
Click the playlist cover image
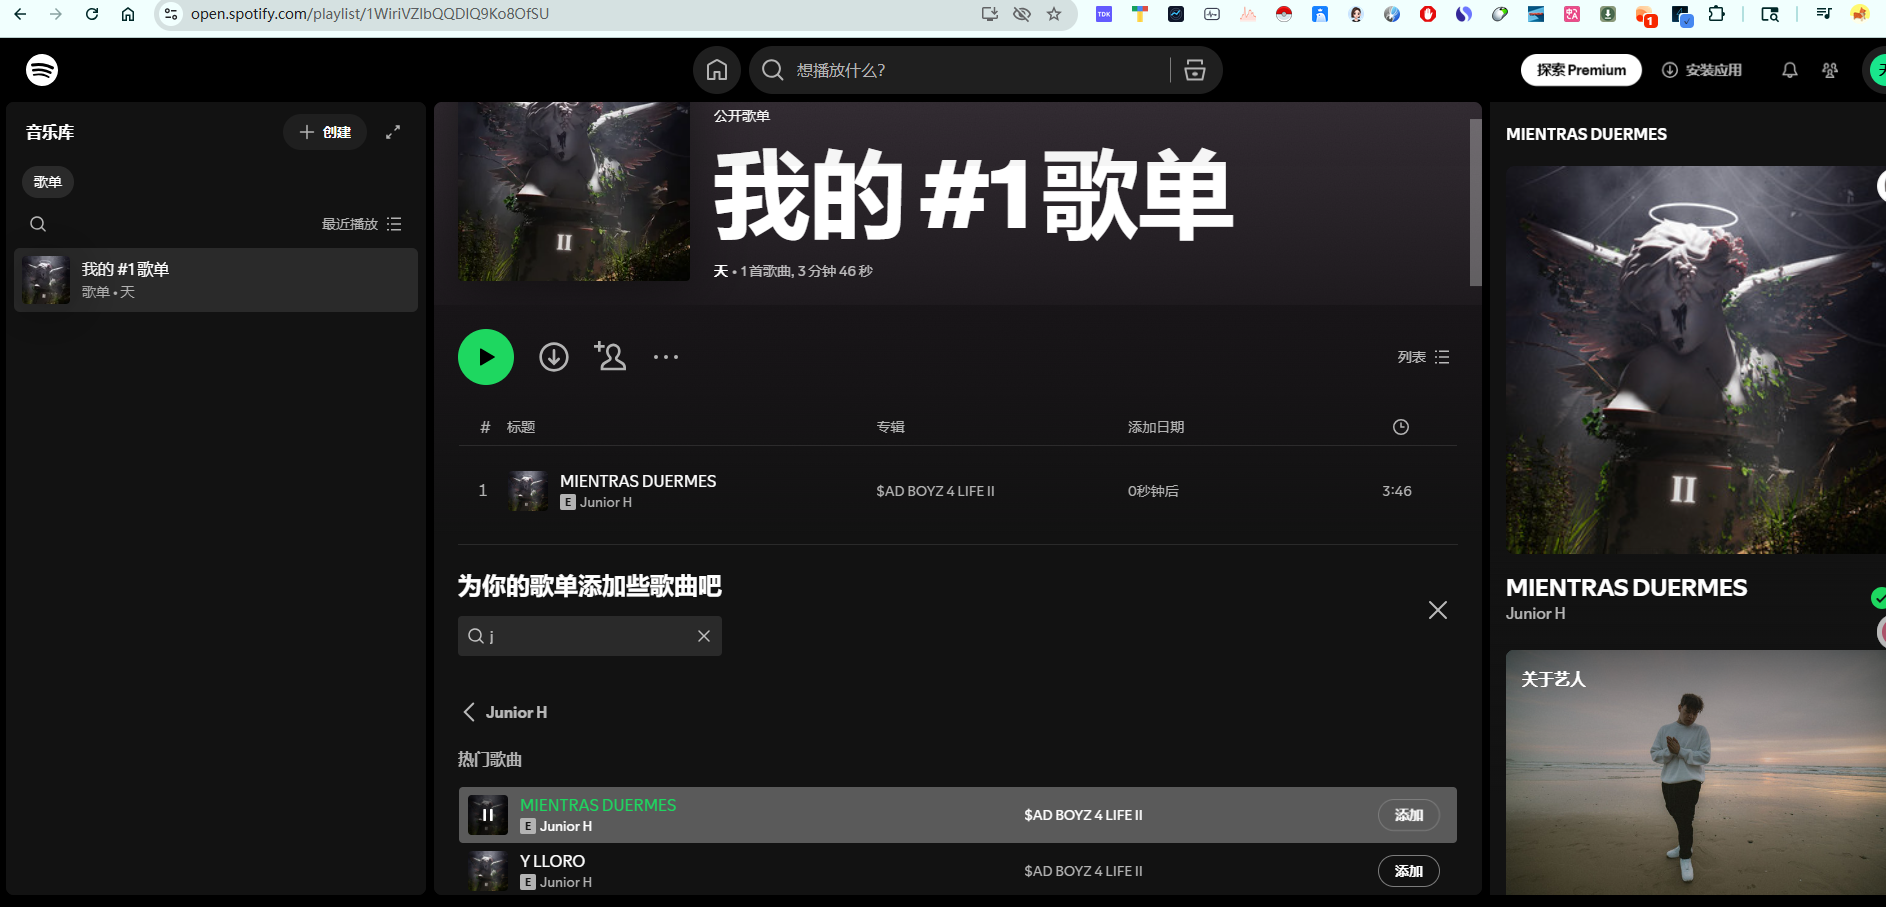coord(574,192)
